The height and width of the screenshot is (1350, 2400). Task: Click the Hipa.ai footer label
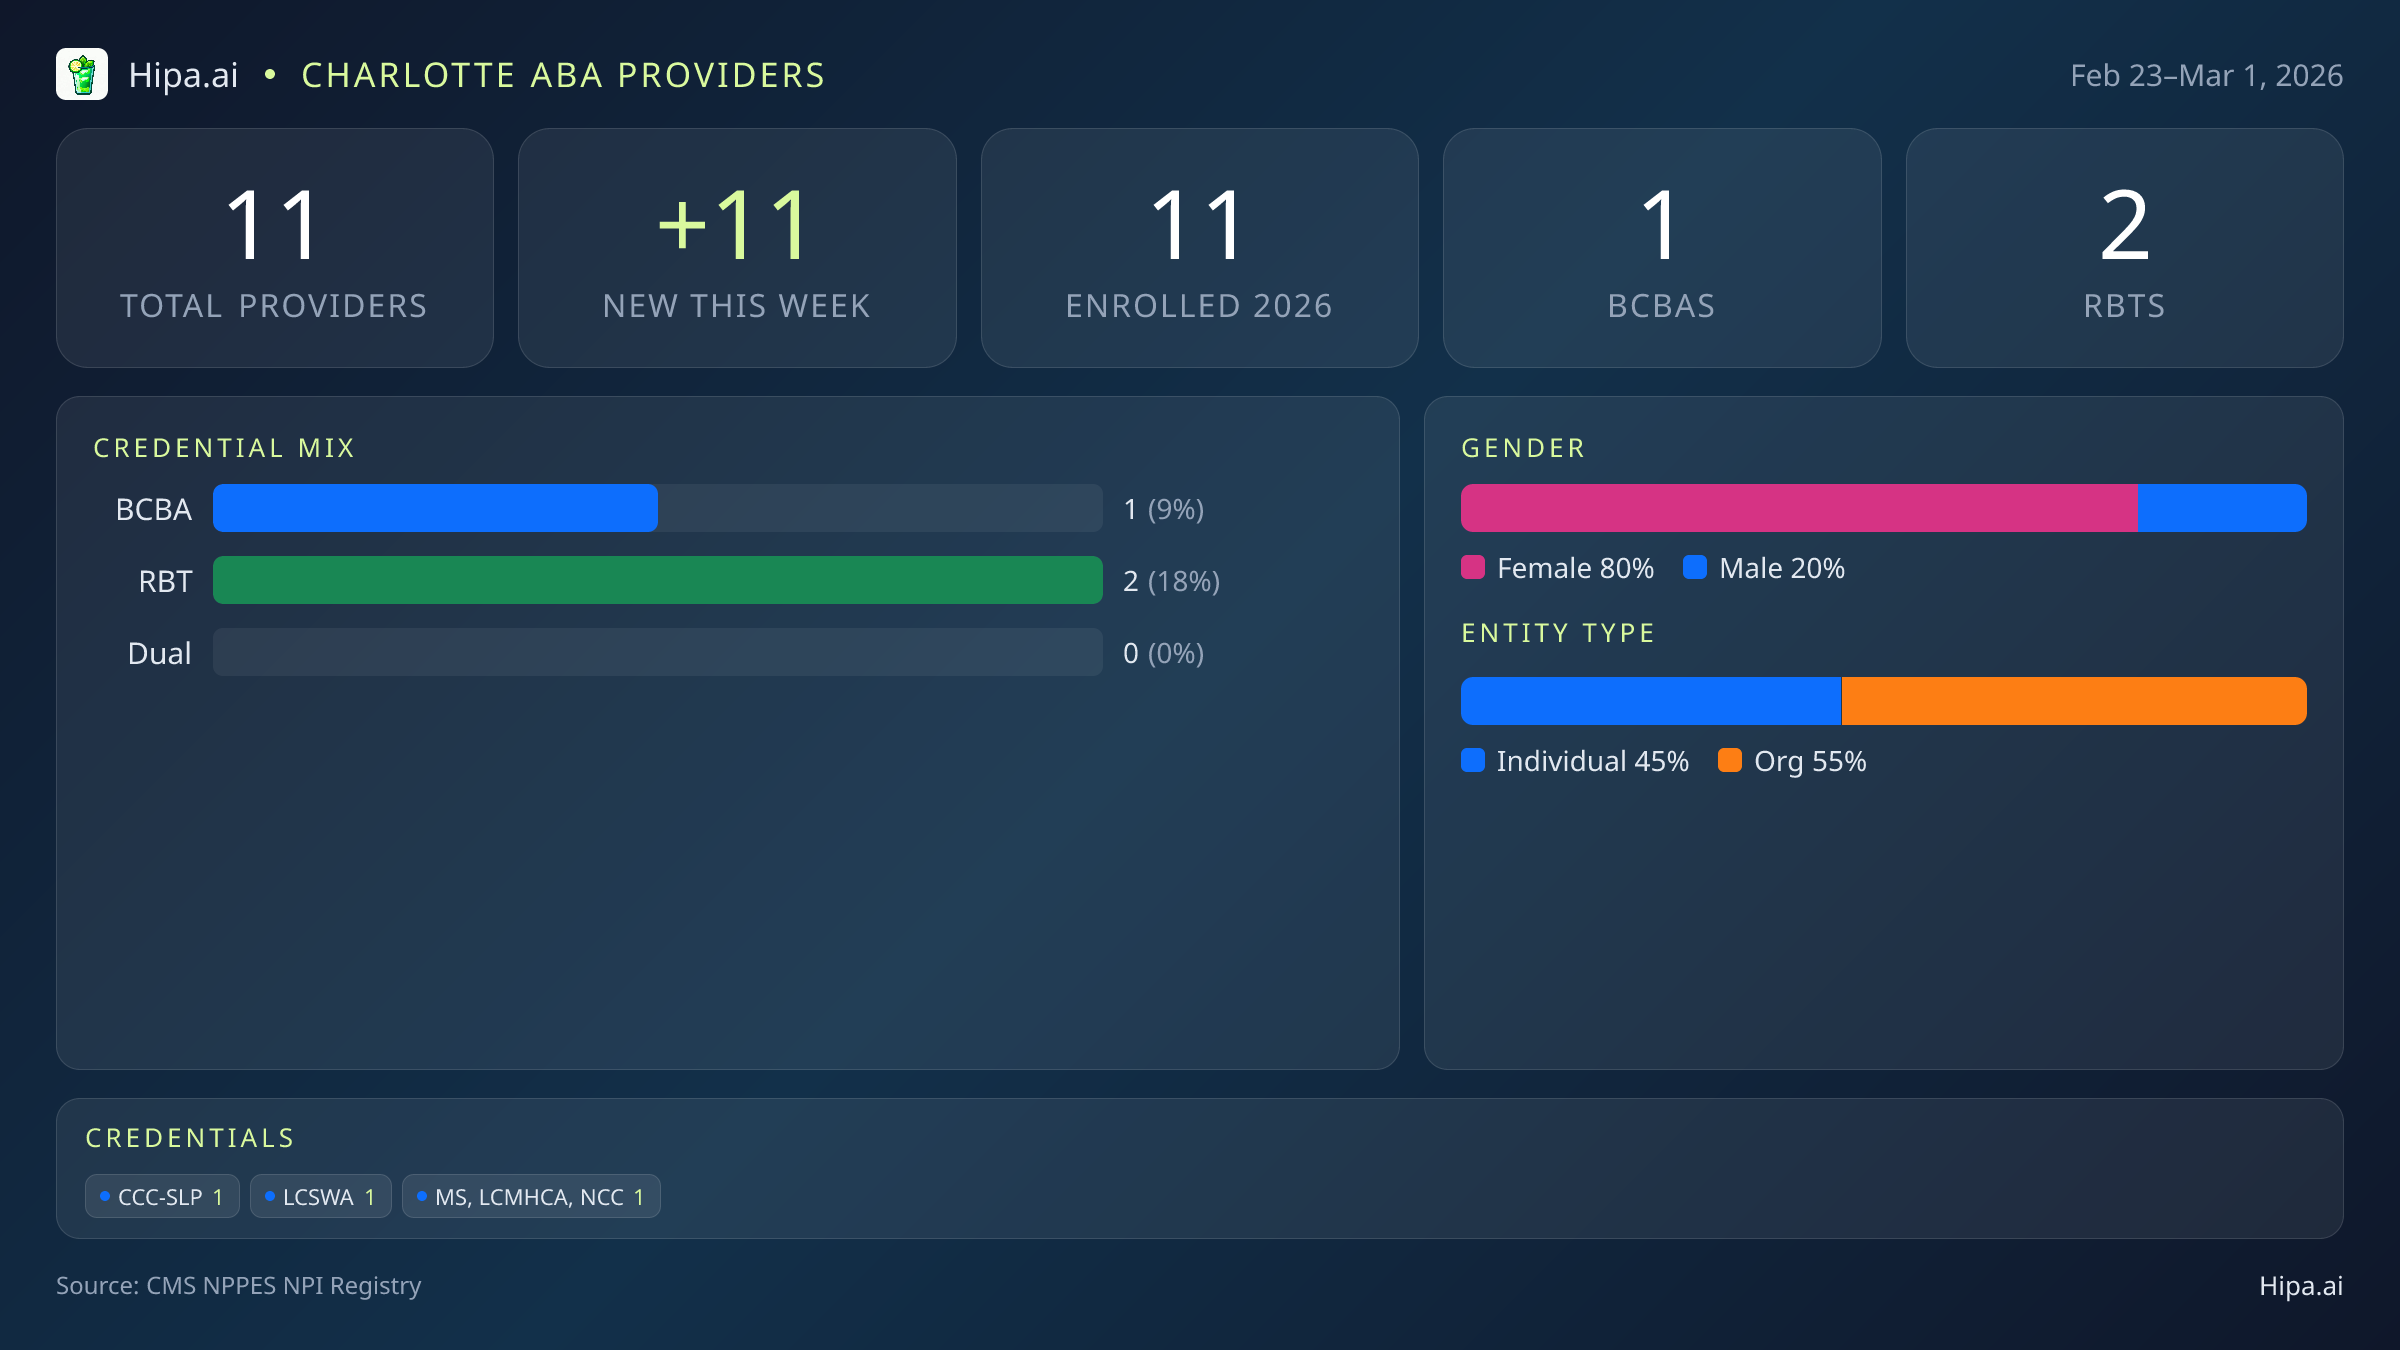(2301, 1286)
